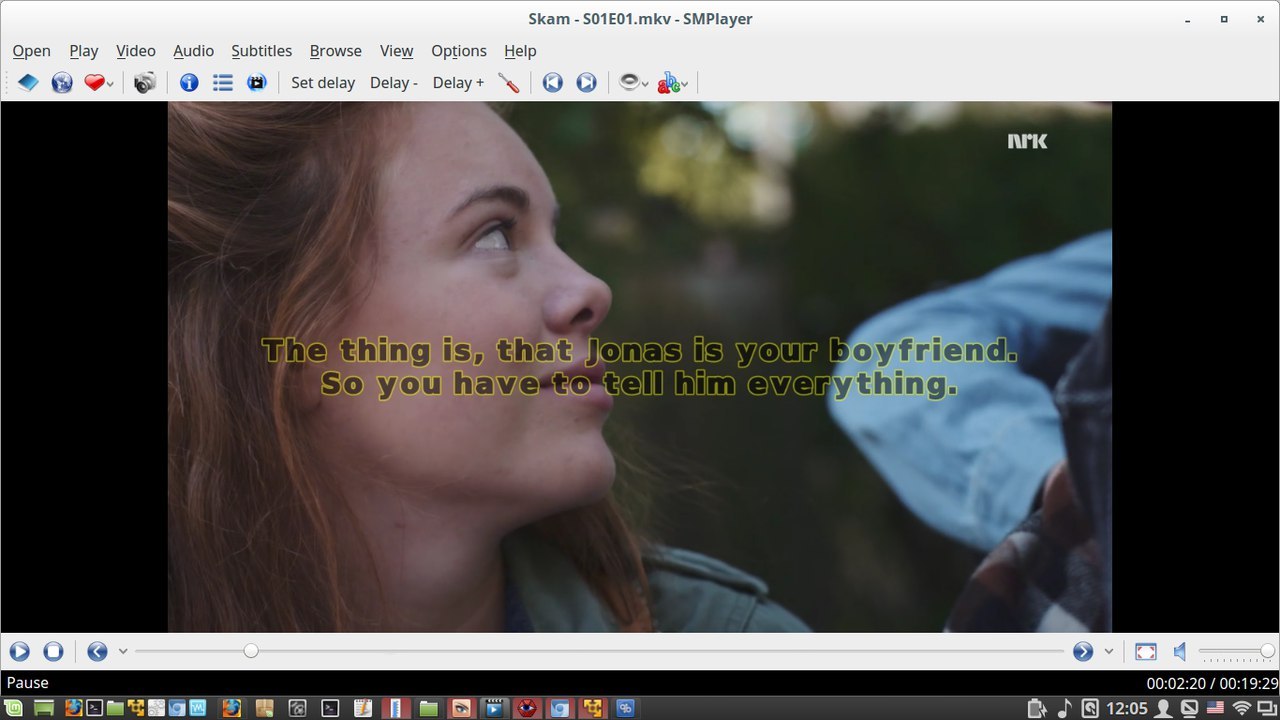Click the video frame area
The width and height of the screenshot is (1280, 720).
[x=640, y=367]
